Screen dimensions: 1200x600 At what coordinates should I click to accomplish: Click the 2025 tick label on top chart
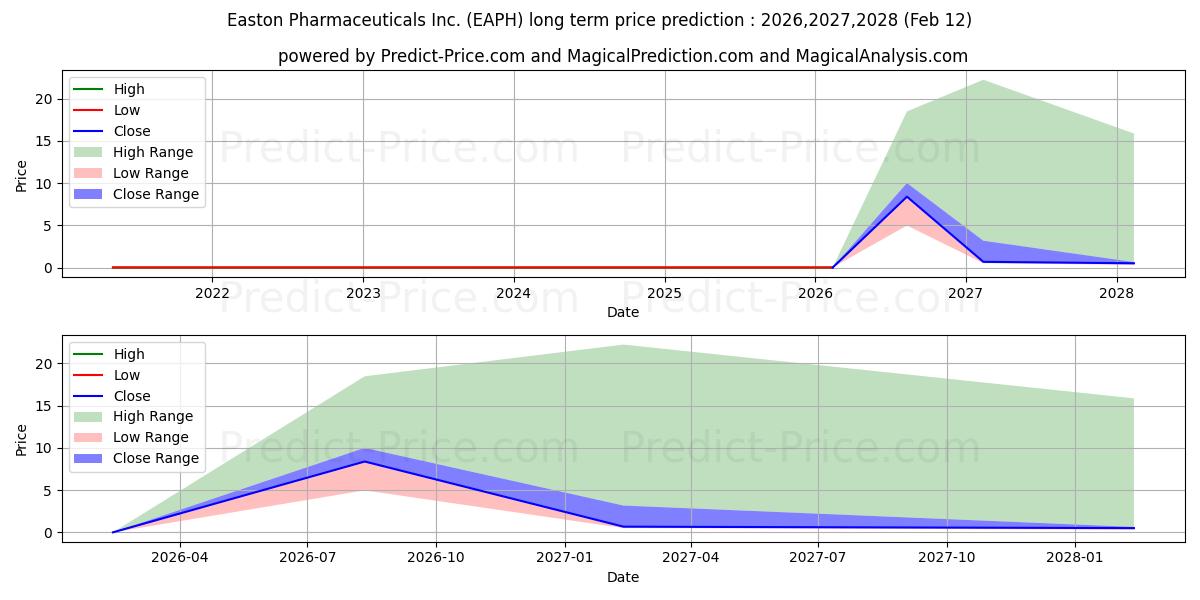click(664, 293)
